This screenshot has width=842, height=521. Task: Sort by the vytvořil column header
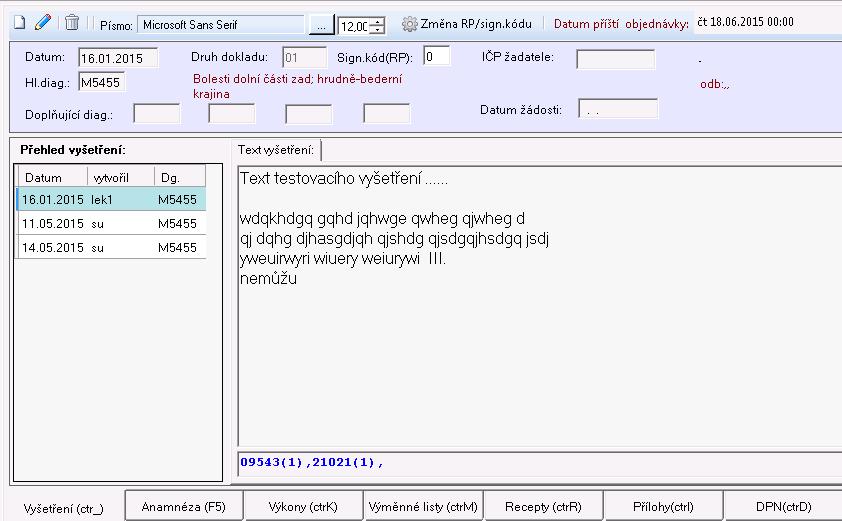click(121, 177)
